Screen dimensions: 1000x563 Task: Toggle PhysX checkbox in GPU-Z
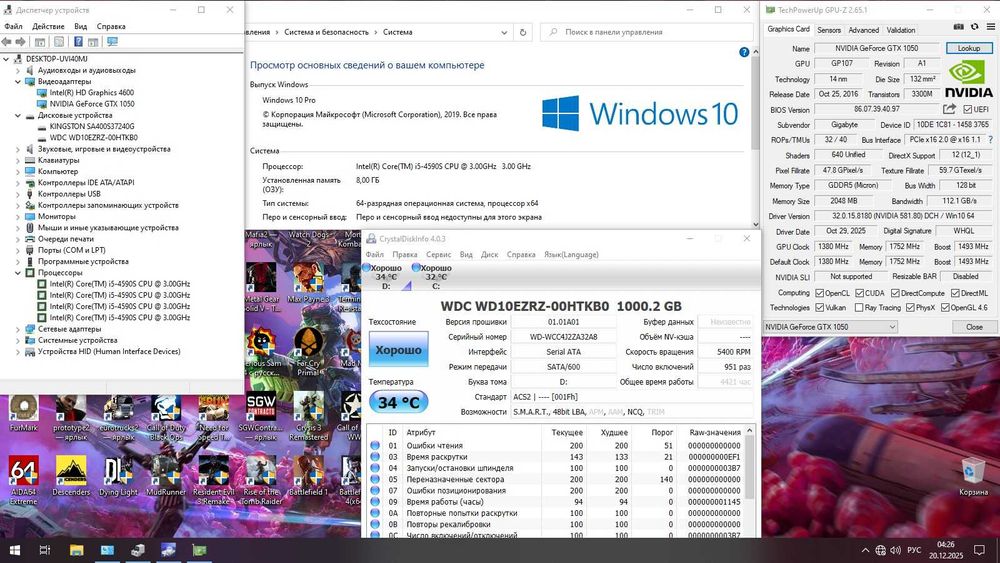click(x=910, y=308)
